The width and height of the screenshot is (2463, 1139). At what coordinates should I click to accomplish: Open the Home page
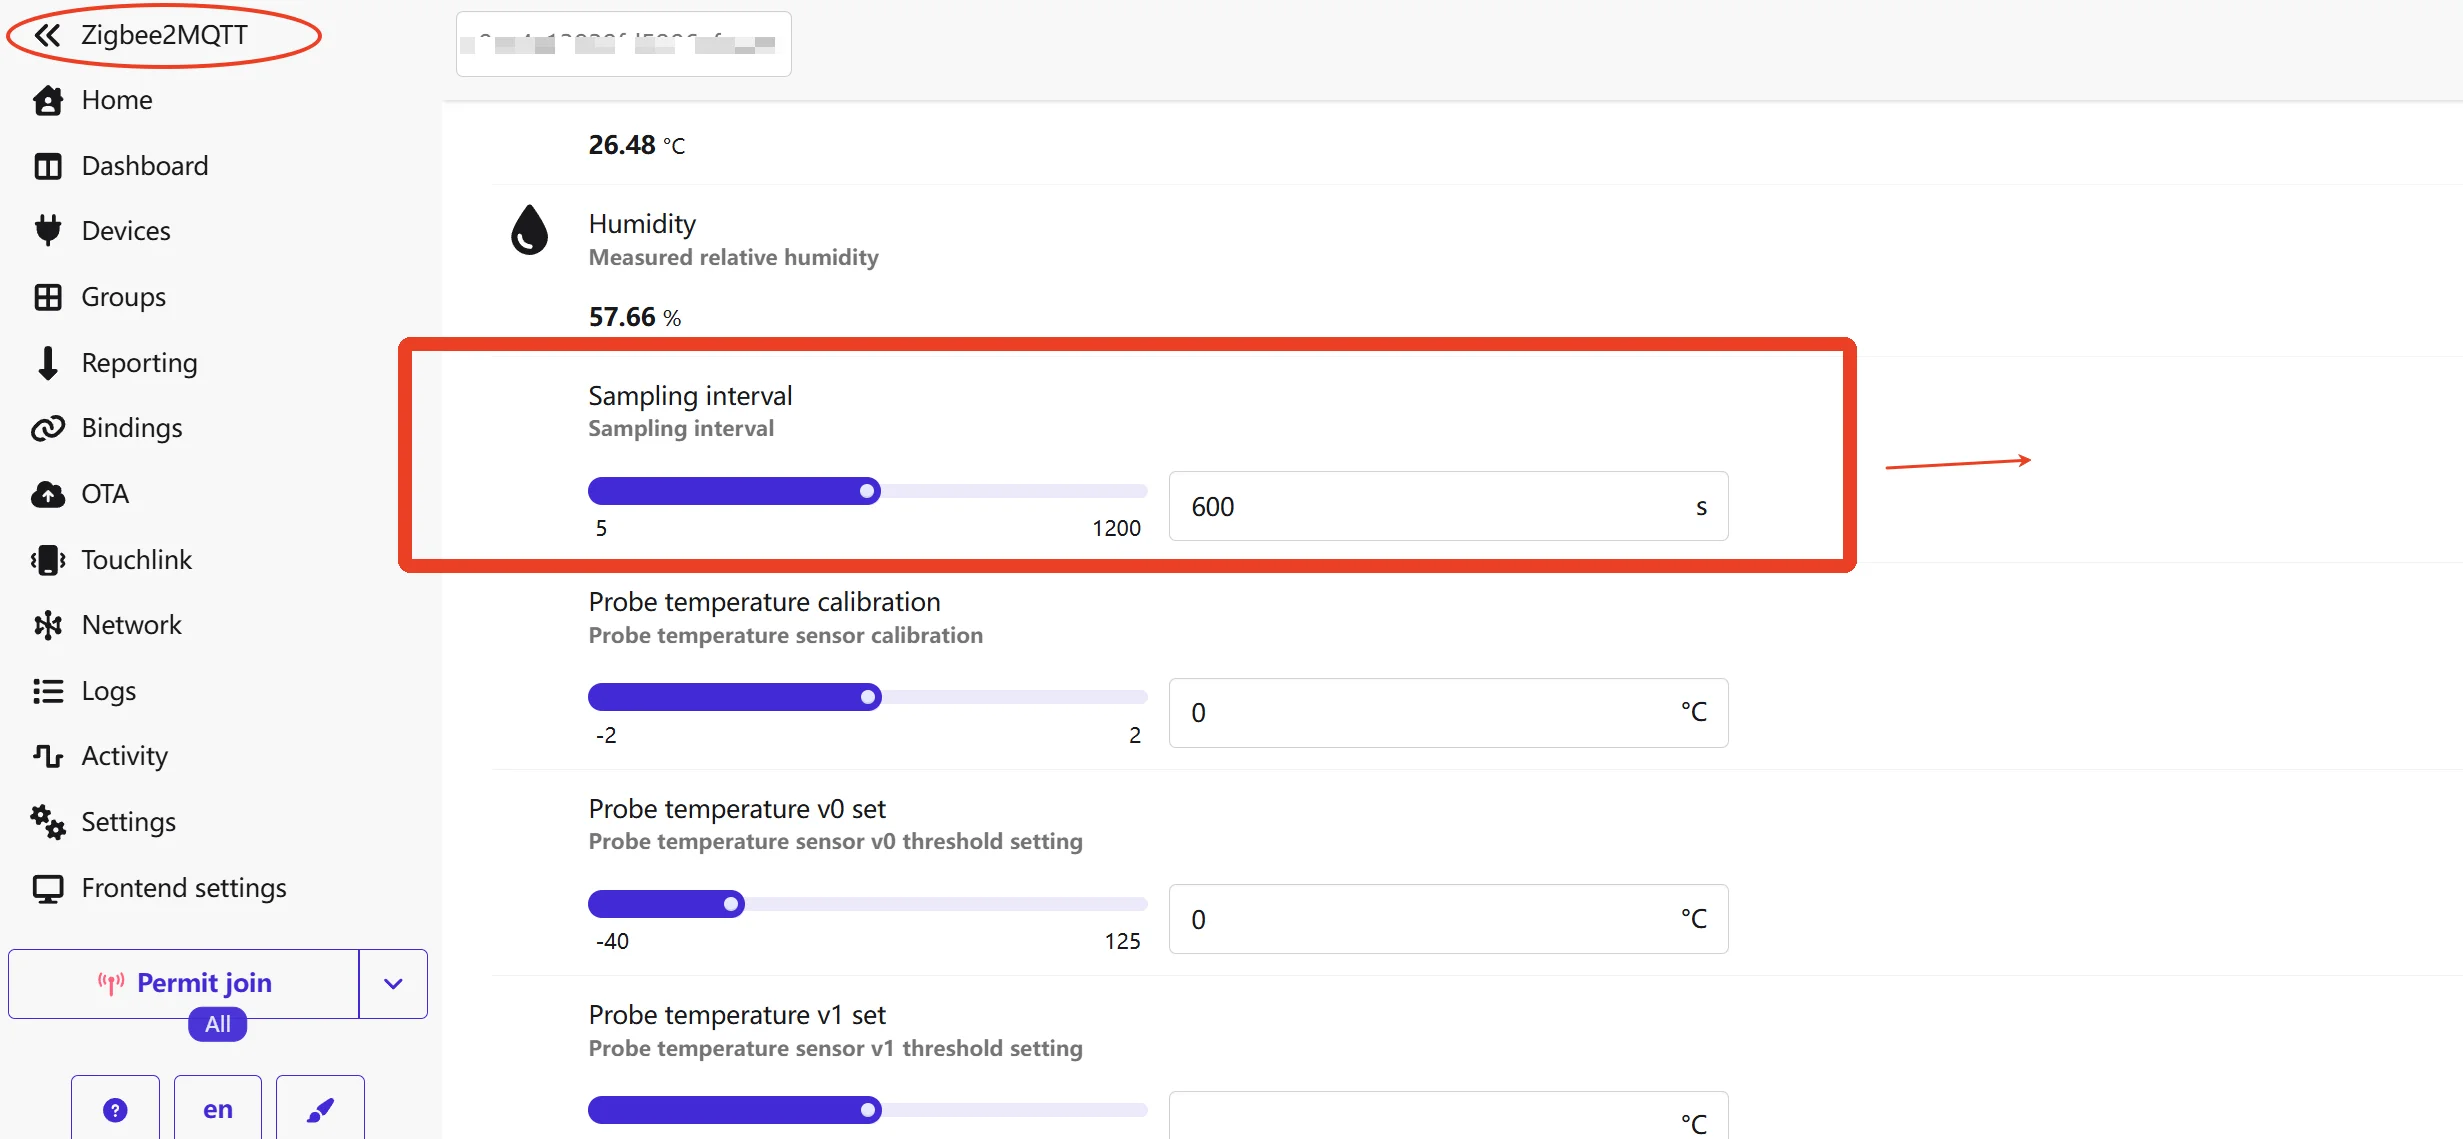[117, 100]
